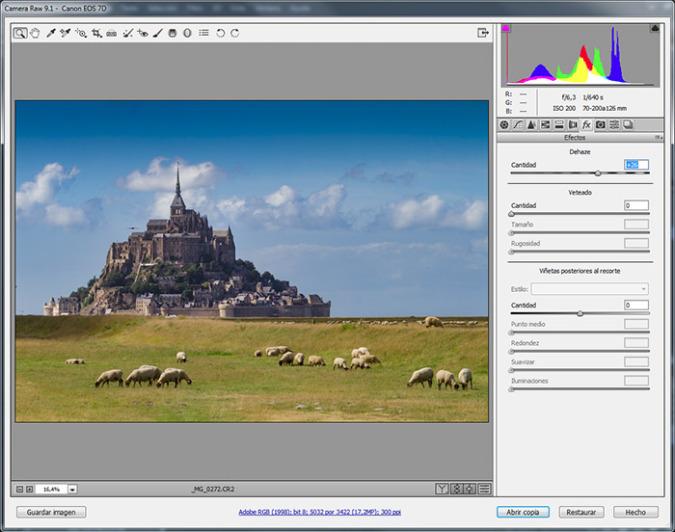This screenshot has width=675, height=532.
Task: Switch to the Camera Calibration tab
Action: (601, 125)
